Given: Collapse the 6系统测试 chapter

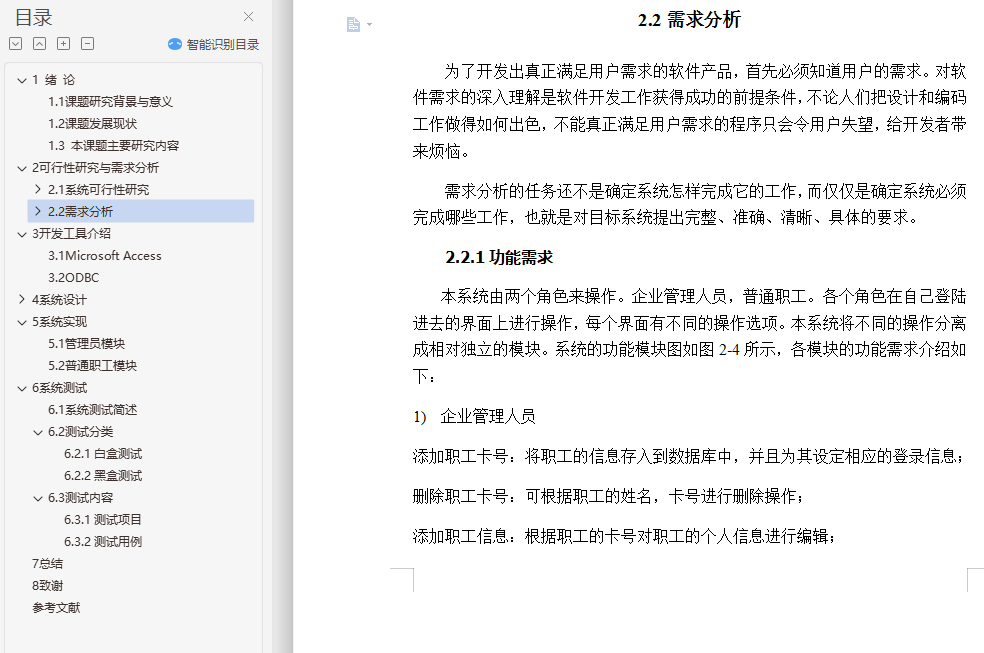Looking at the screenshot, I should coord(22,388).
